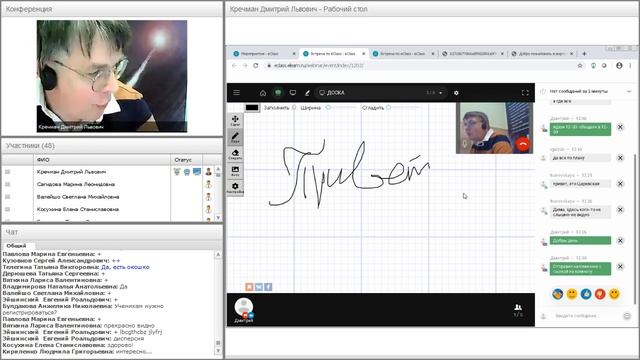Image resolution: width=640 pixels, height=360 pixels.
Task: Click the presenter webcam thumbnail on board
Action: click(x=494, y=128)
